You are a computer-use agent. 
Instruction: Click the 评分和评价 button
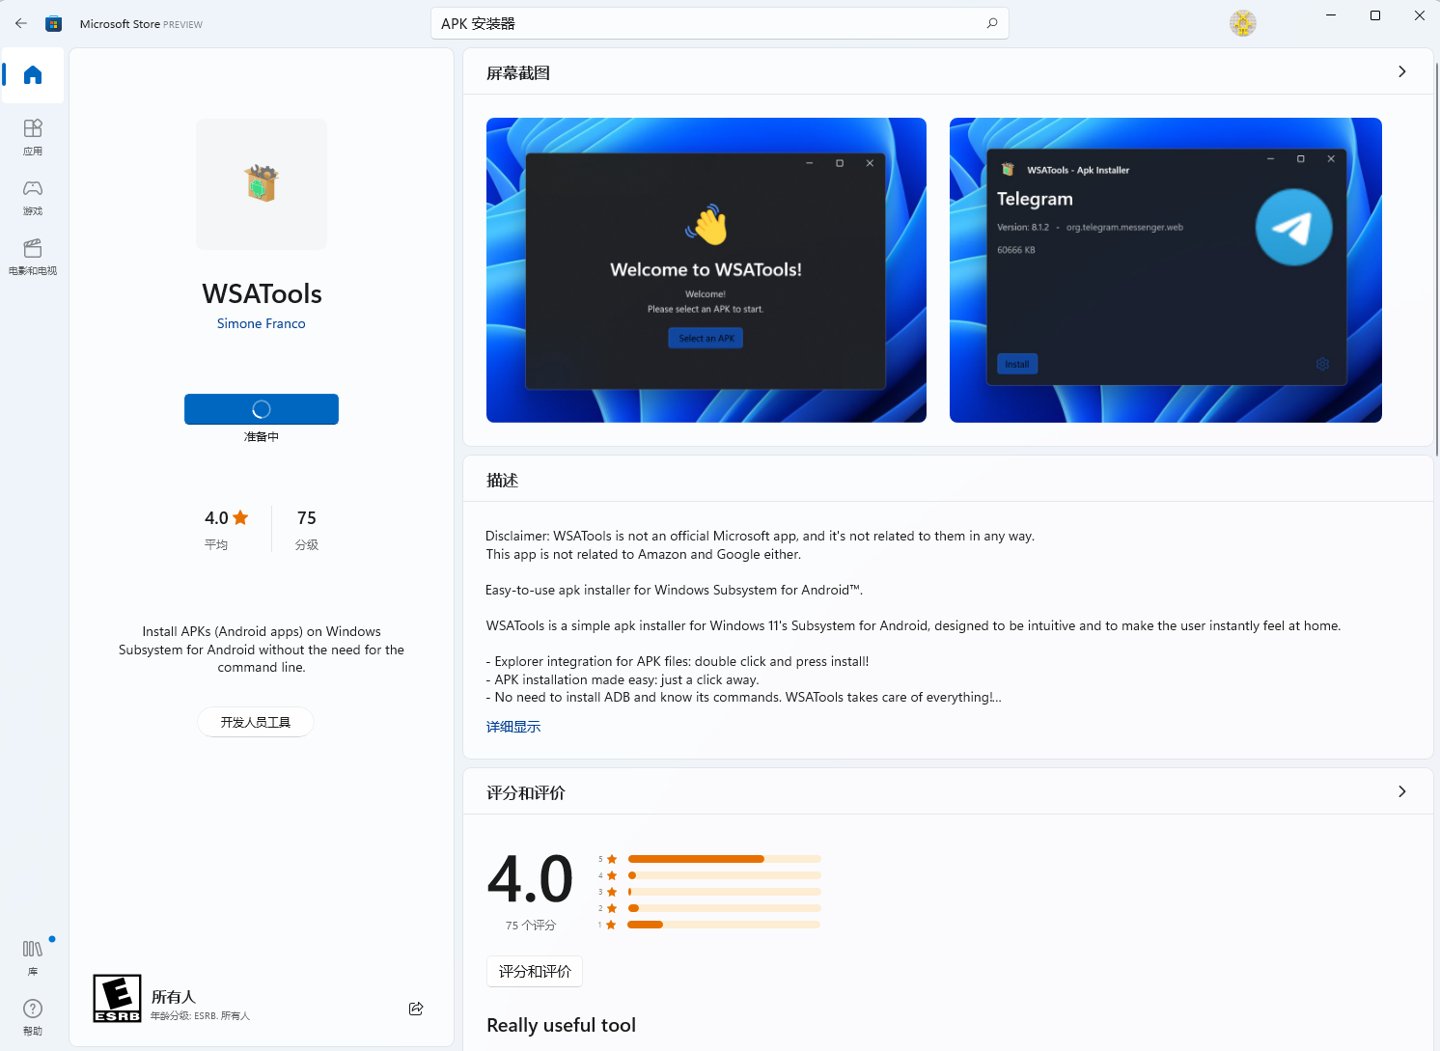coord(534,971)
